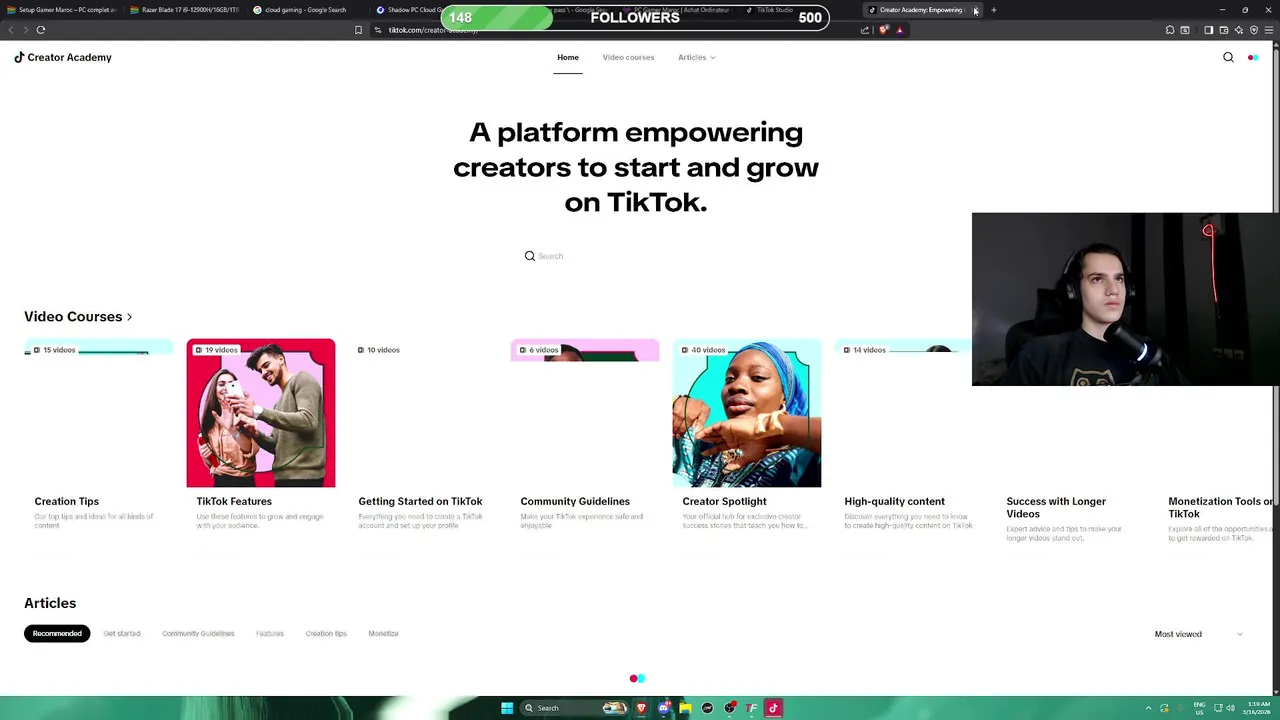1280x720 pixels.
Task: Select the Recommended articles filter
Action: click(57, 634)
